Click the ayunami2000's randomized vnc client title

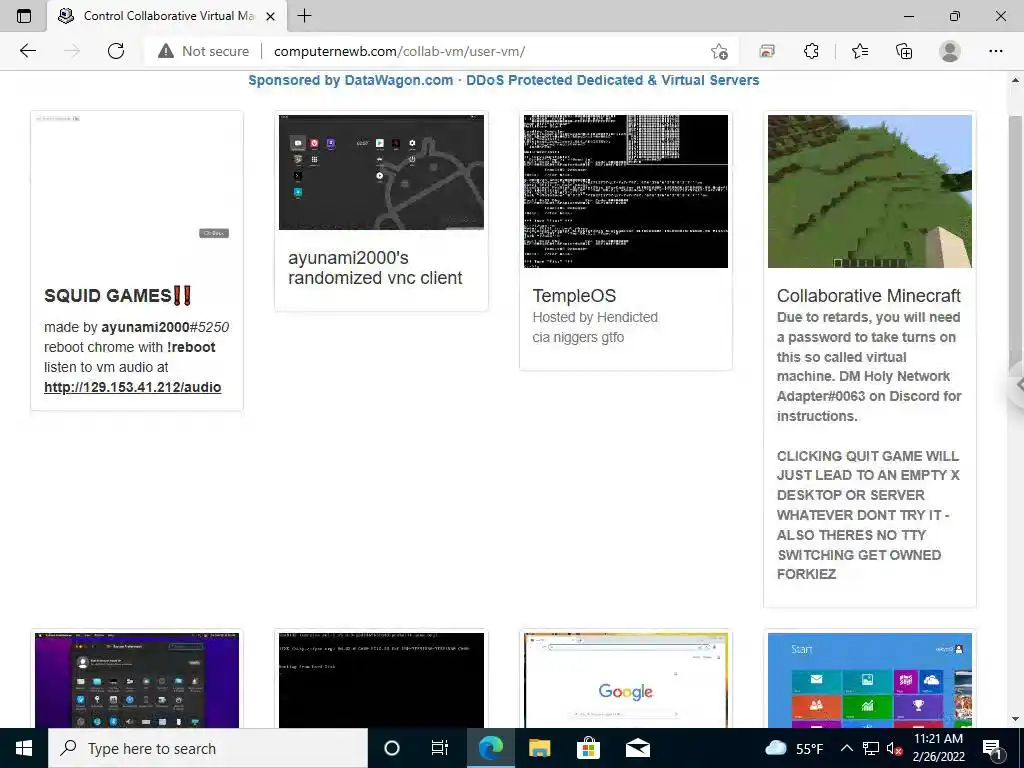click(x=375, y=268)
